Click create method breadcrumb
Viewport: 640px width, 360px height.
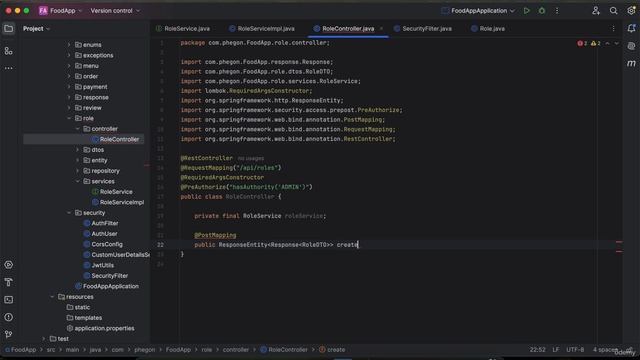(332, 350)
